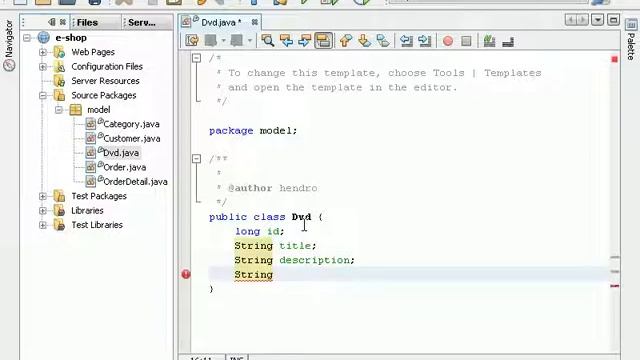Toggle bookmark on current line
Image resolution: width=640 pixels, height=360 pixels.
click(x=383, y=40)
